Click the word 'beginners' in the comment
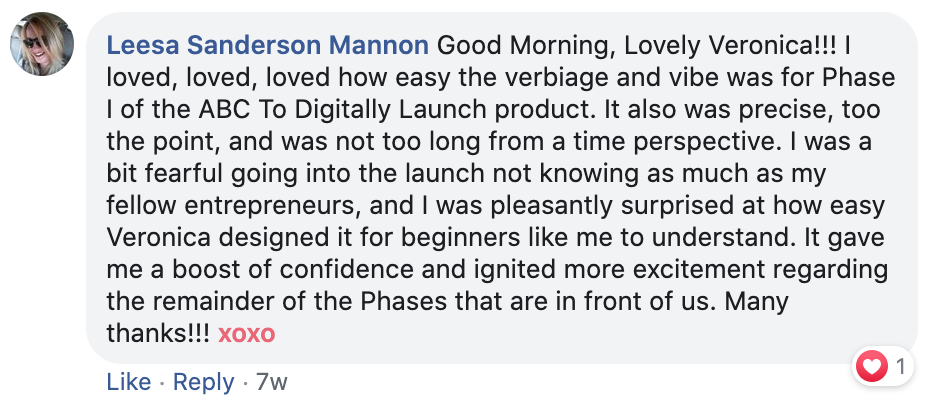Image resolution: width=940 pixels, height=408 pixels. [x=460, y=238]
